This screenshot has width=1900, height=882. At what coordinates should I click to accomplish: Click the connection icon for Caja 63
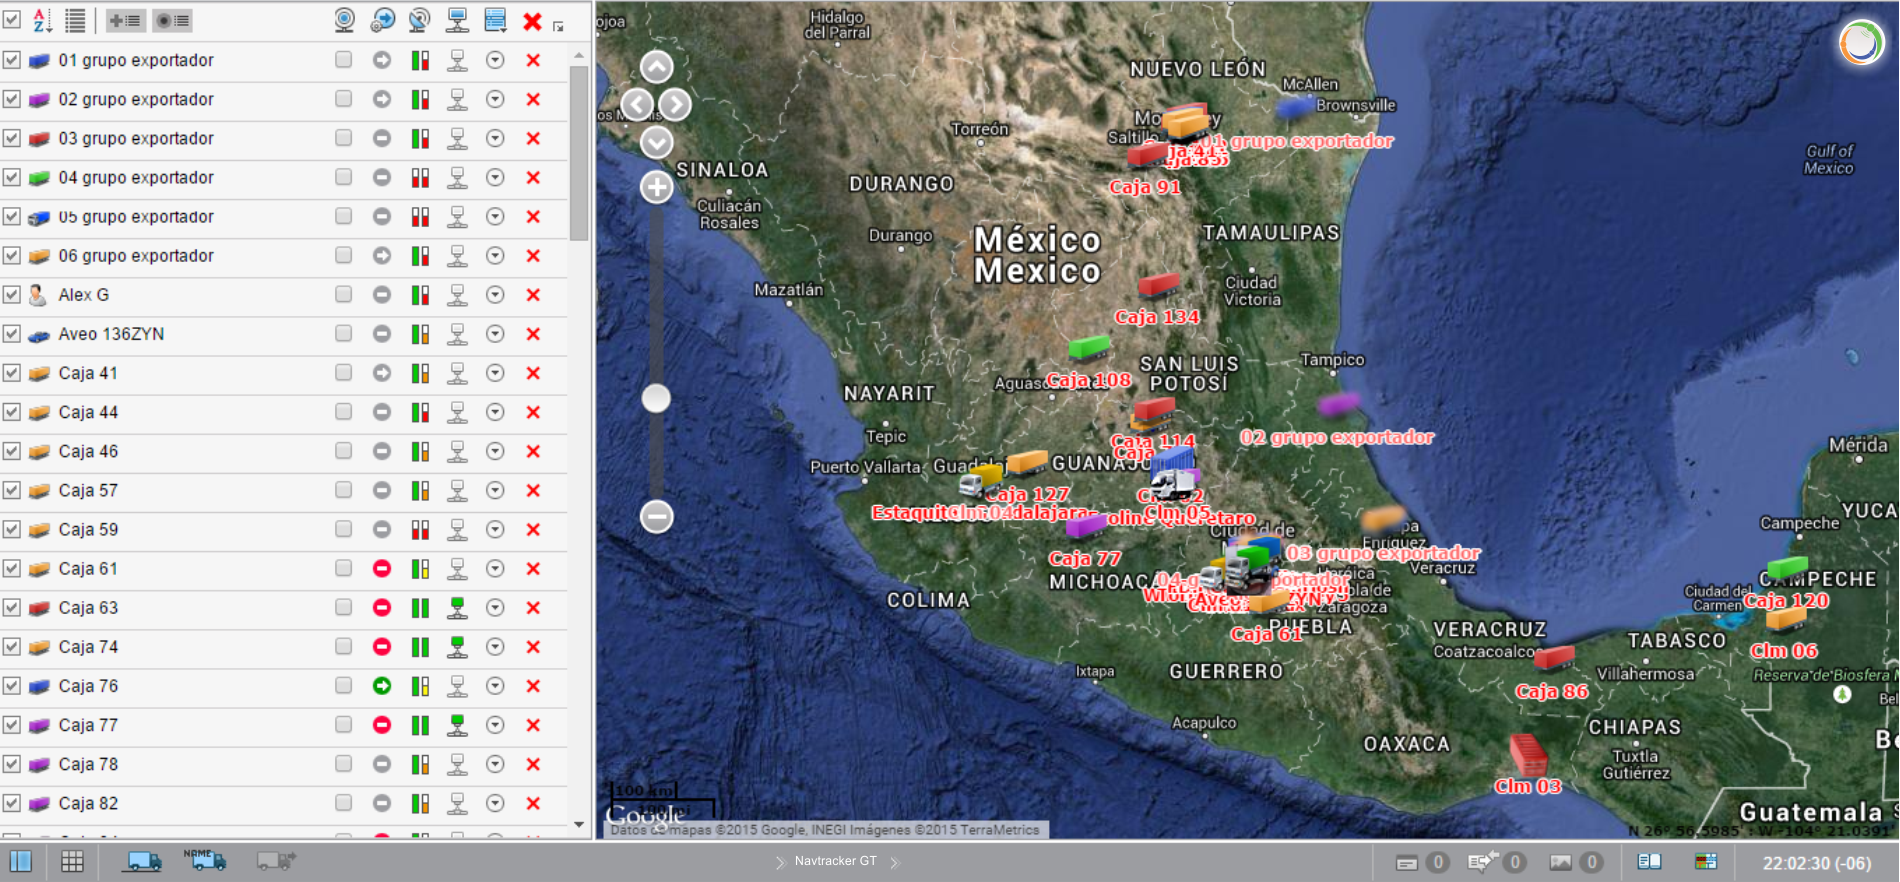(x=457, y=608)
